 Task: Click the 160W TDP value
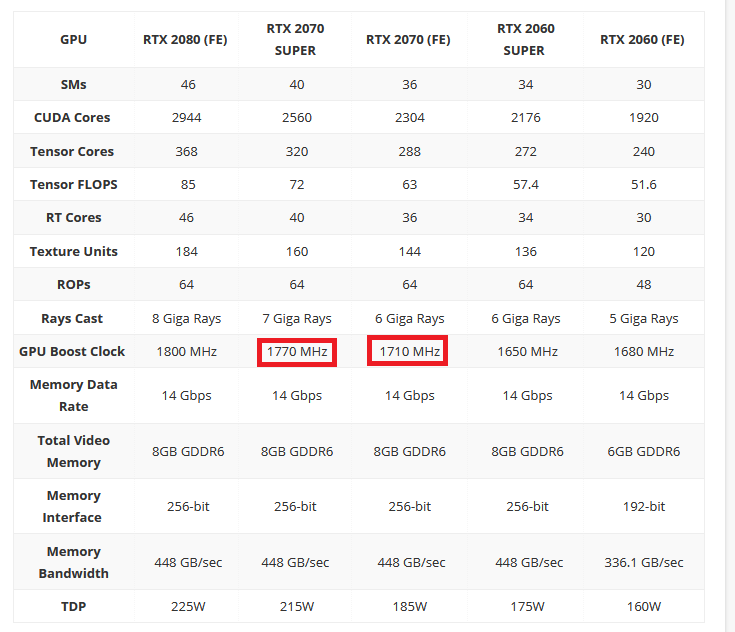click(x=644, y=607)
